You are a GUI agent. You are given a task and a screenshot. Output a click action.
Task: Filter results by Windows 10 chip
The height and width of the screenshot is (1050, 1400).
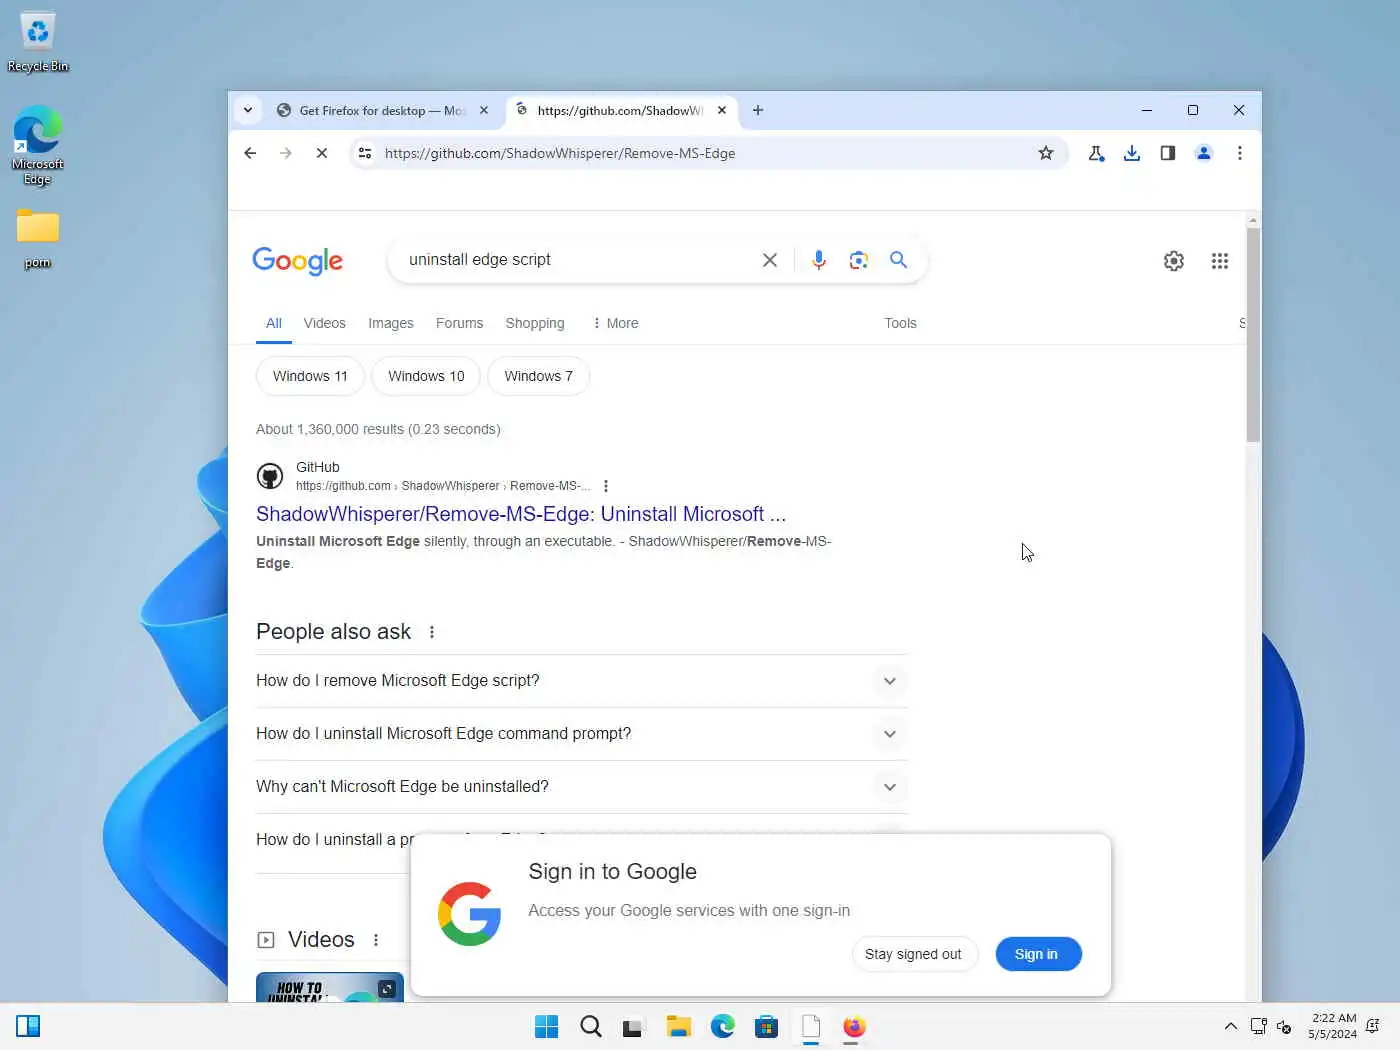coord(426,376)
